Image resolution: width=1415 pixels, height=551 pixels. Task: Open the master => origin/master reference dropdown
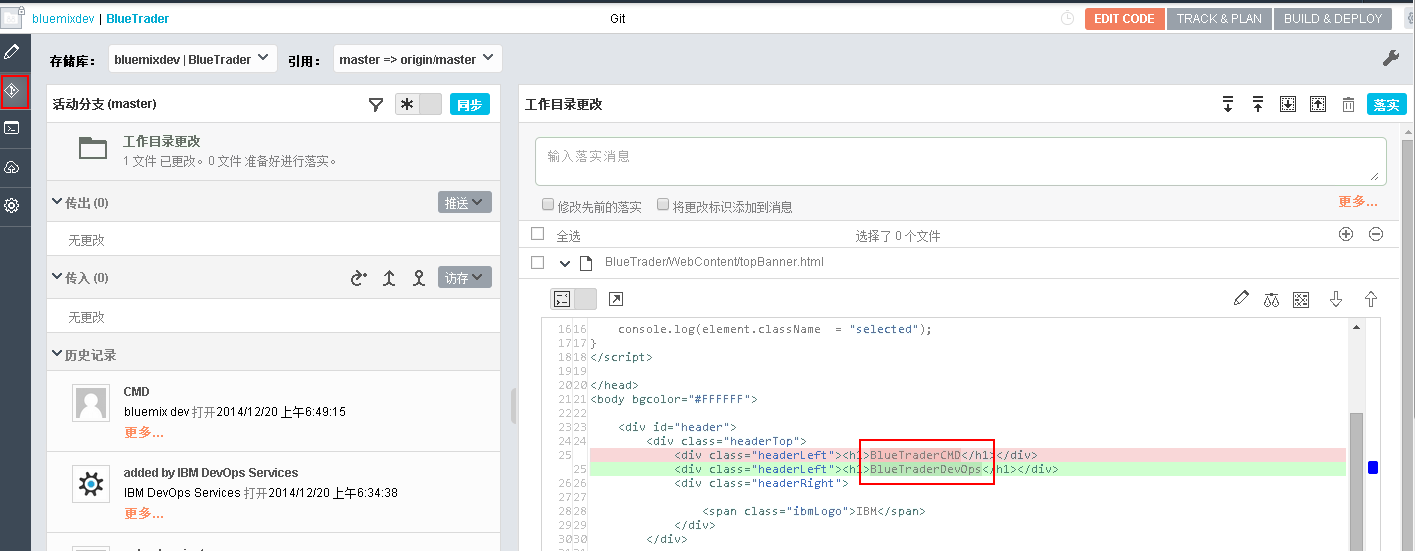point(417,59)
